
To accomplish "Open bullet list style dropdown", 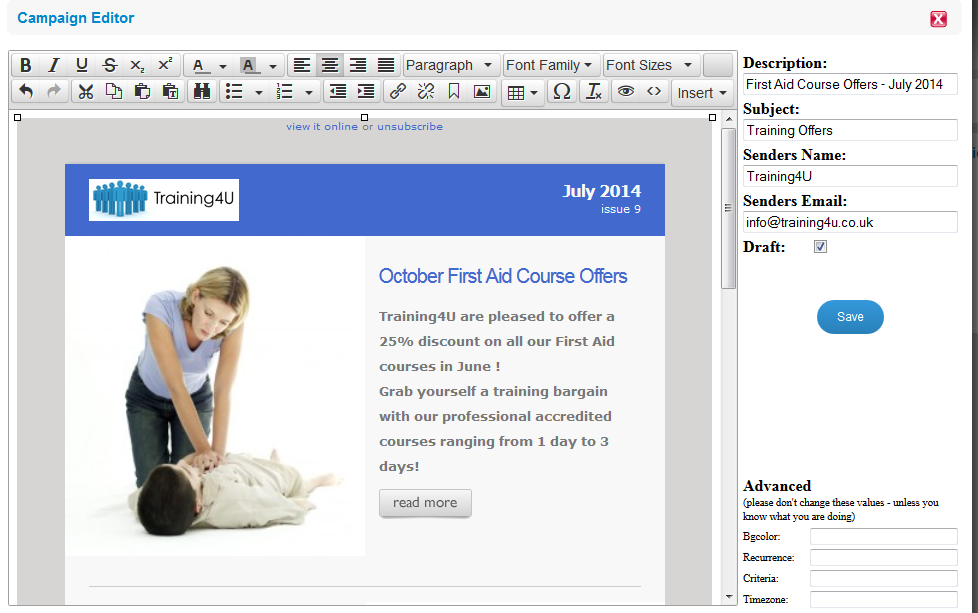I will tap(259, 92).
